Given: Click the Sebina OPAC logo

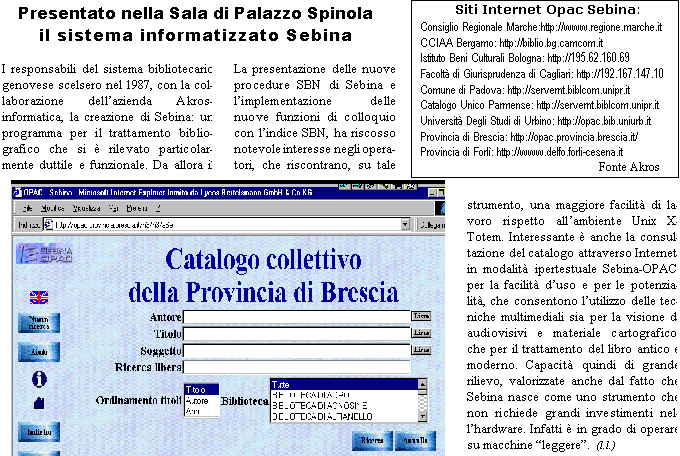Looking at the screenshot, I should pyautogui.click(x=45, y=254).
